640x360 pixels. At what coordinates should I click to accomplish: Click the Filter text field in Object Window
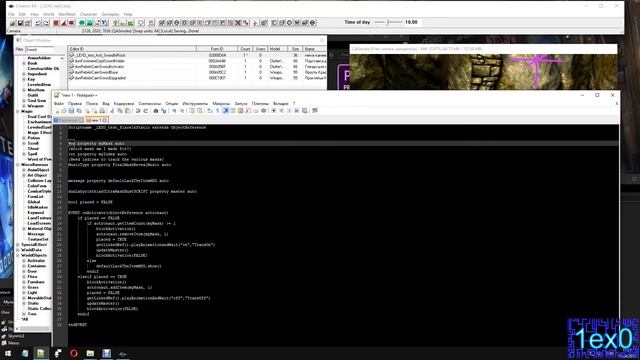coord(39,49)
